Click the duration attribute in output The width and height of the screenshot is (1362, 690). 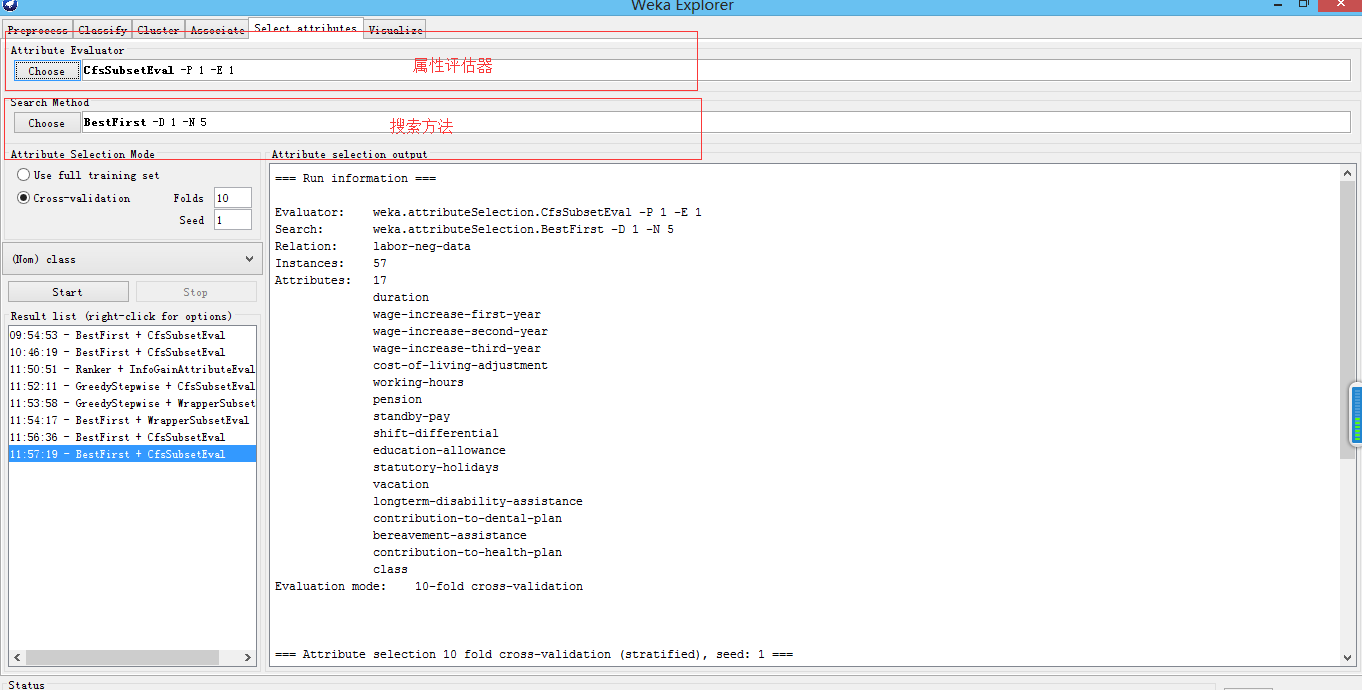401,297
